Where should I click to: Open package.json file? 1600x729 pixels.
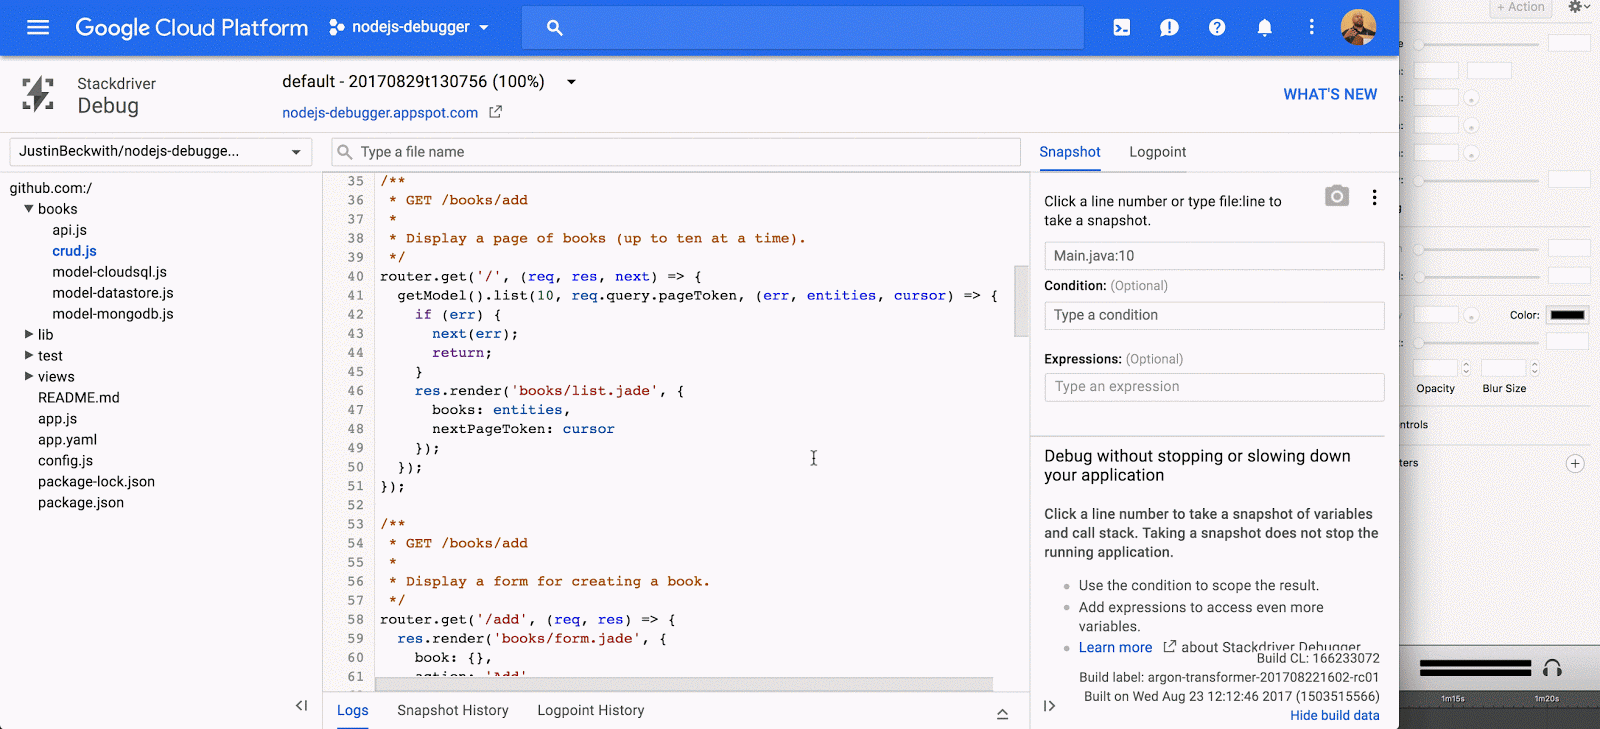tap(81, 503)
